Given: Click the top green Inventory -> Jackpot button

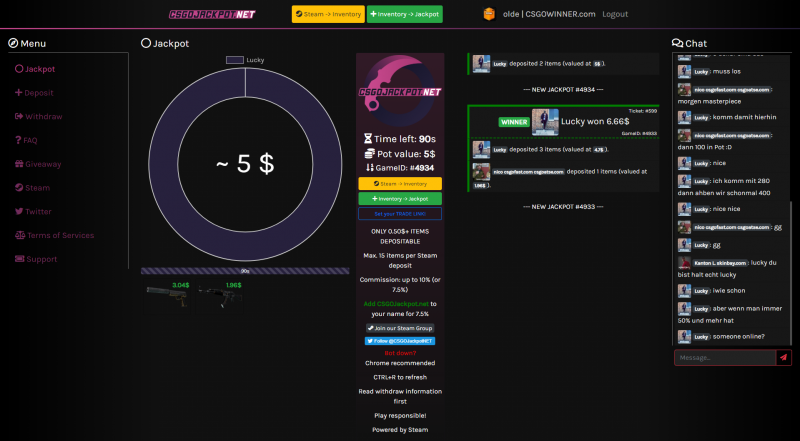Looking at the screenshot, I should tap(405, 14).
